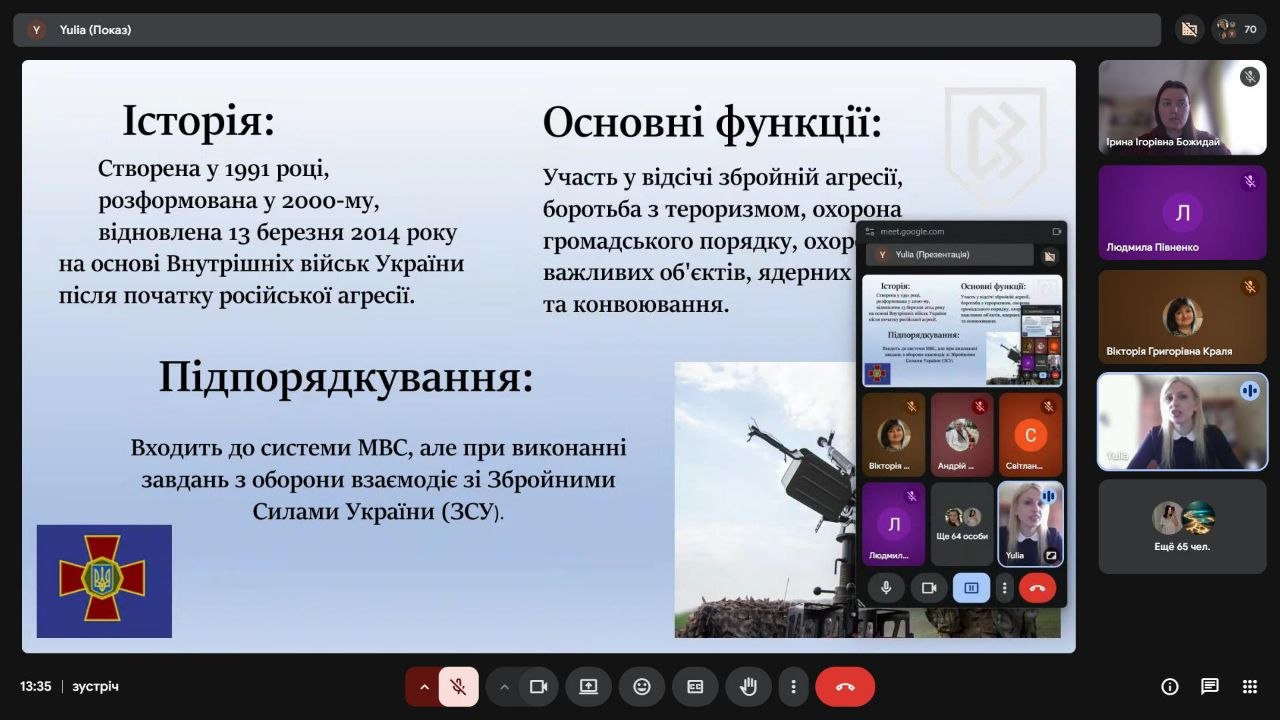Click the icon left of the participants count
This screenshot has width=1280, height=720.
pos(1189,29)
